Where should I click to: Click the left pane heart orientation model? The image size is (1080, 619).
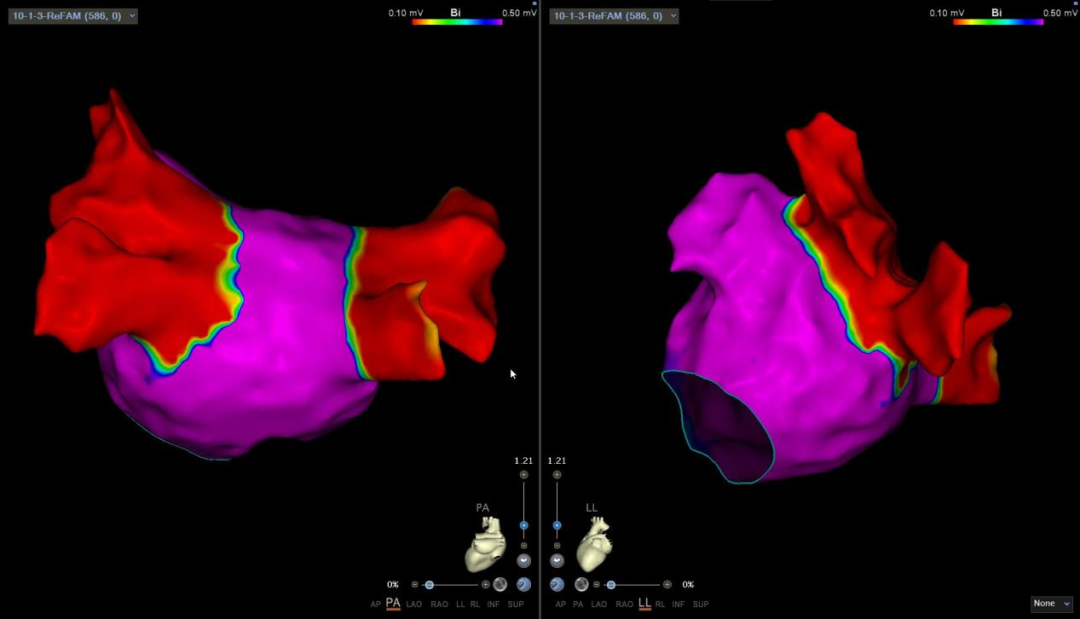coord(486,548)
